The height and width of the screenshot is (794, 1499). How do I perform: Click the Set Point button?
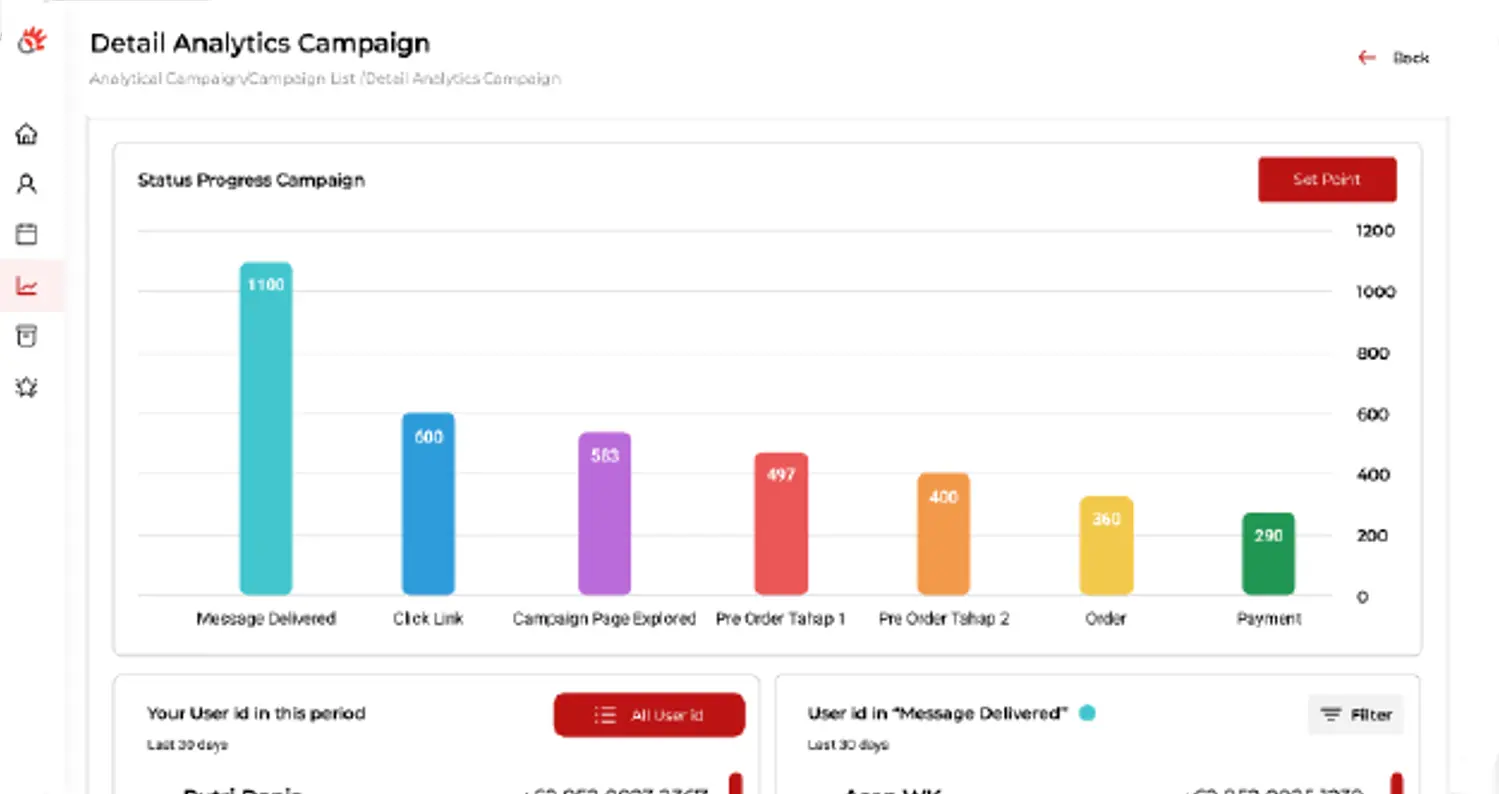(1327, 180)
